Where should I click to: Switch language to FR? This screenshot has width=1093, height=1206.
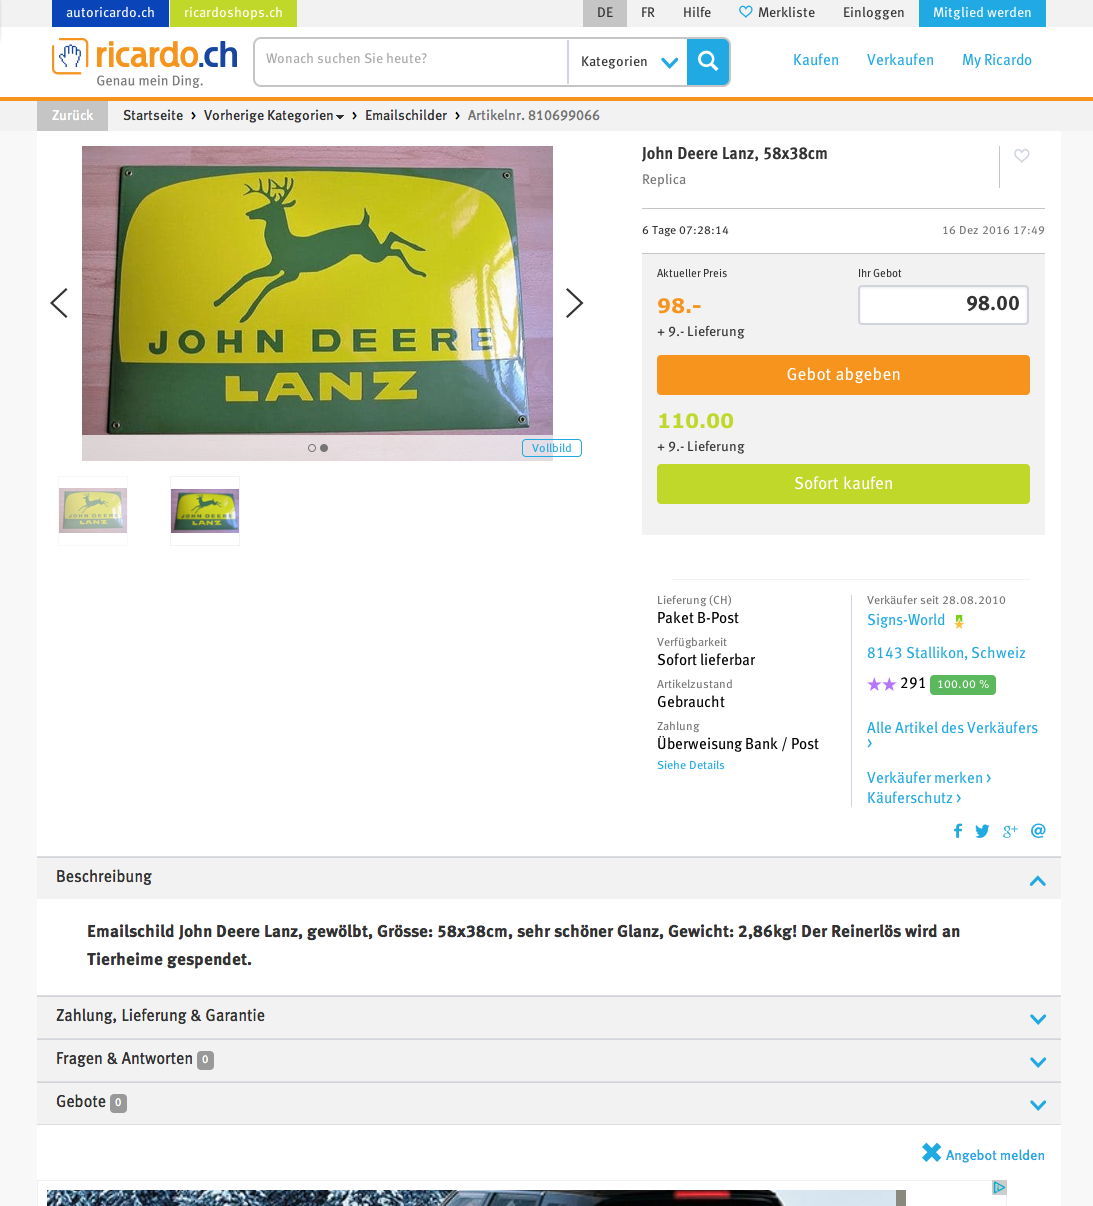648,13
